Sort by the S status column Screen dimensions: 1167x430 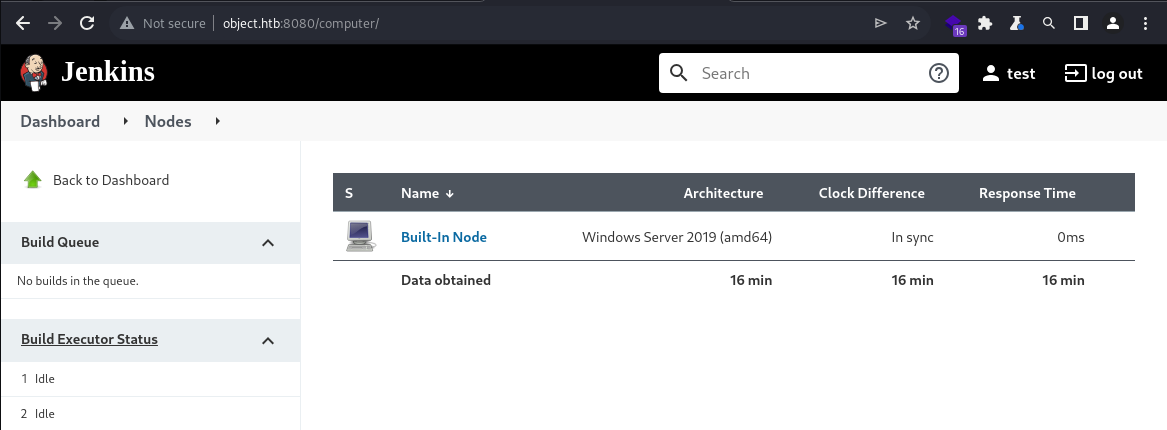tap(349, 193)
